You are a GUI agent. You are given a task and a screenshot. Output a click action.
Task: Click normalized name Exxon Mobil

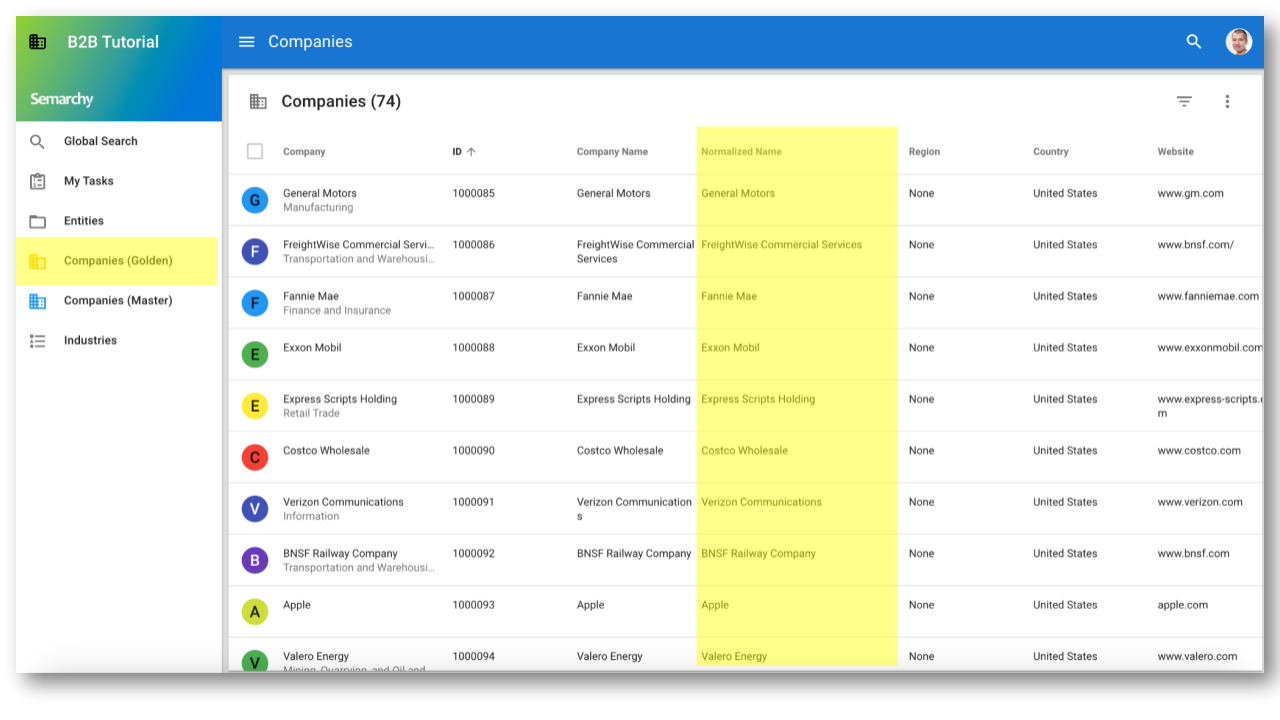pyautogui.click(x=730, y=348)
